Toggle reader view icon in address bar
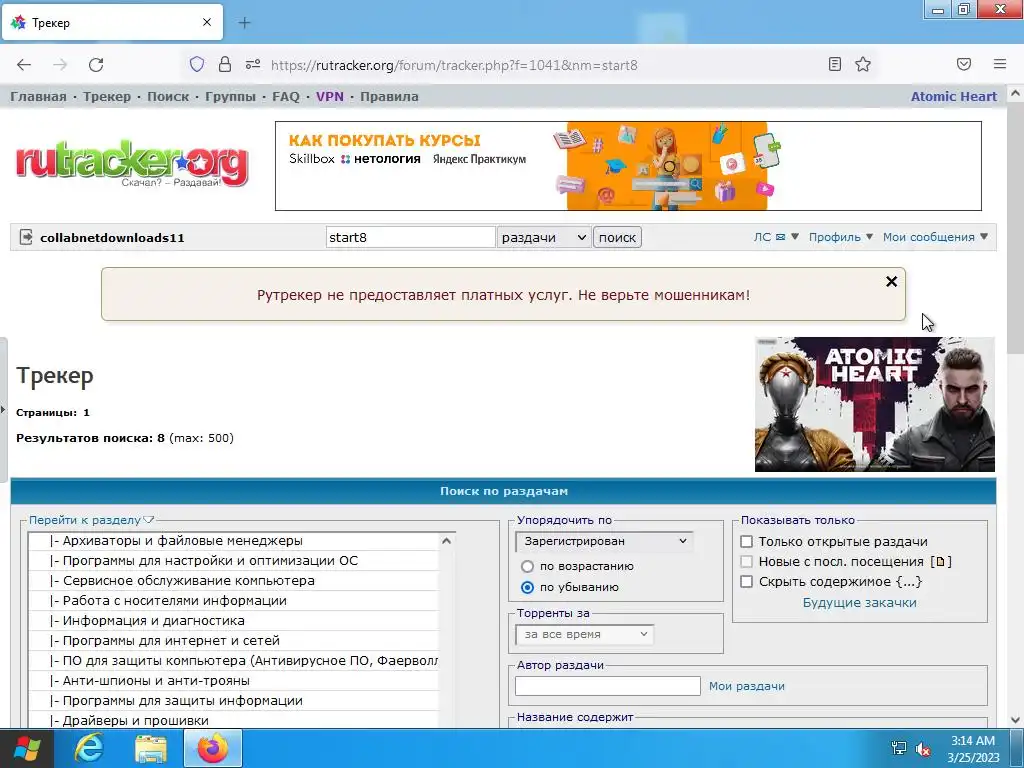Screen dimensions: 1024x768 pyautogui.click(x=835, y=64)
